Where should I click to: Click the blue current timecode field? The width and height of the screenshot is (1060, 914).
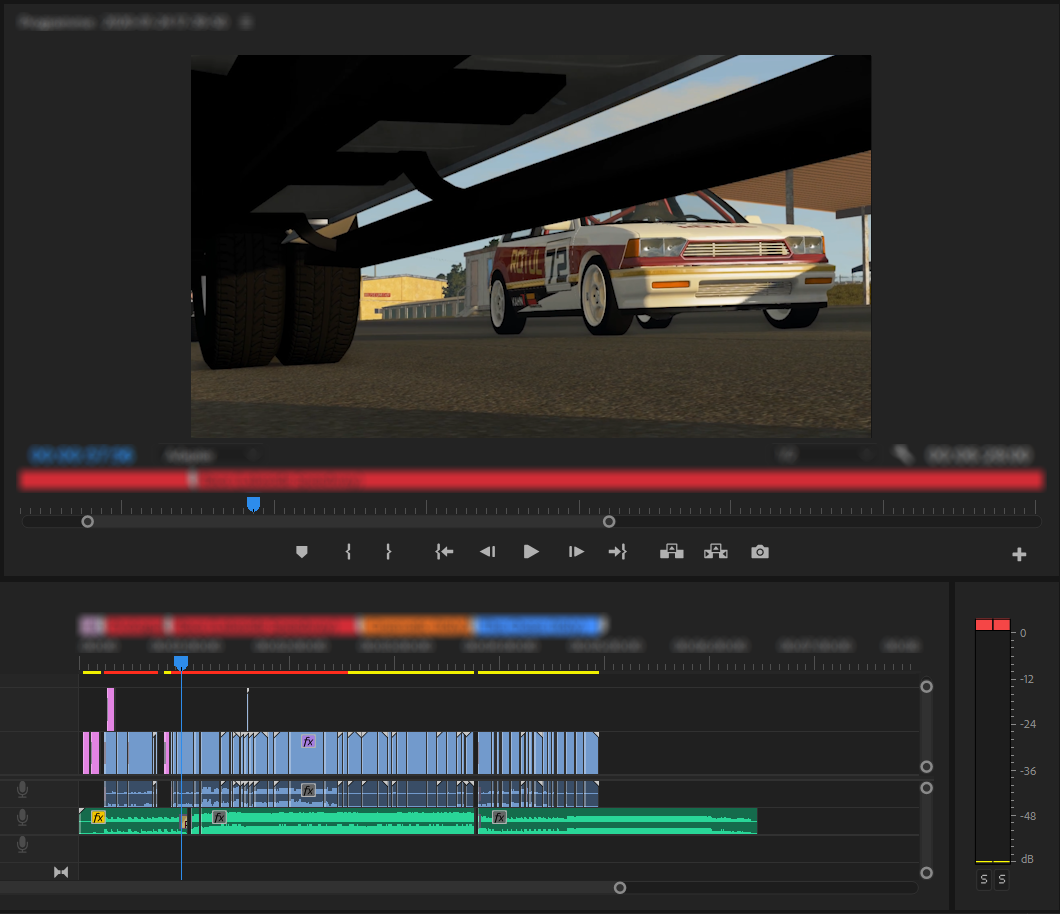coord(82,456)
